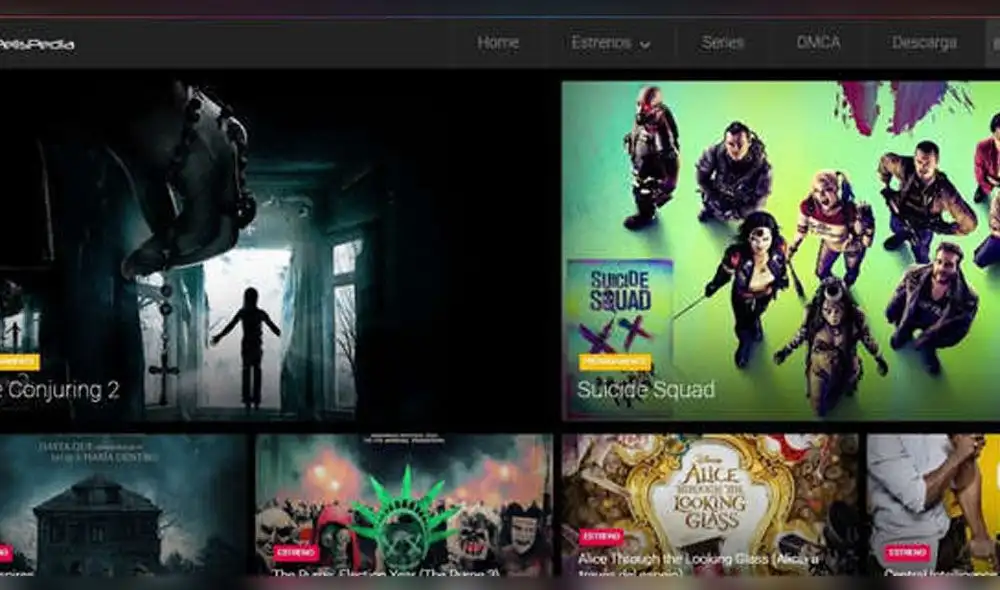Go to the Series section
The height and width of the screenshot is (590, 1000).
click(x=722, y=43)
